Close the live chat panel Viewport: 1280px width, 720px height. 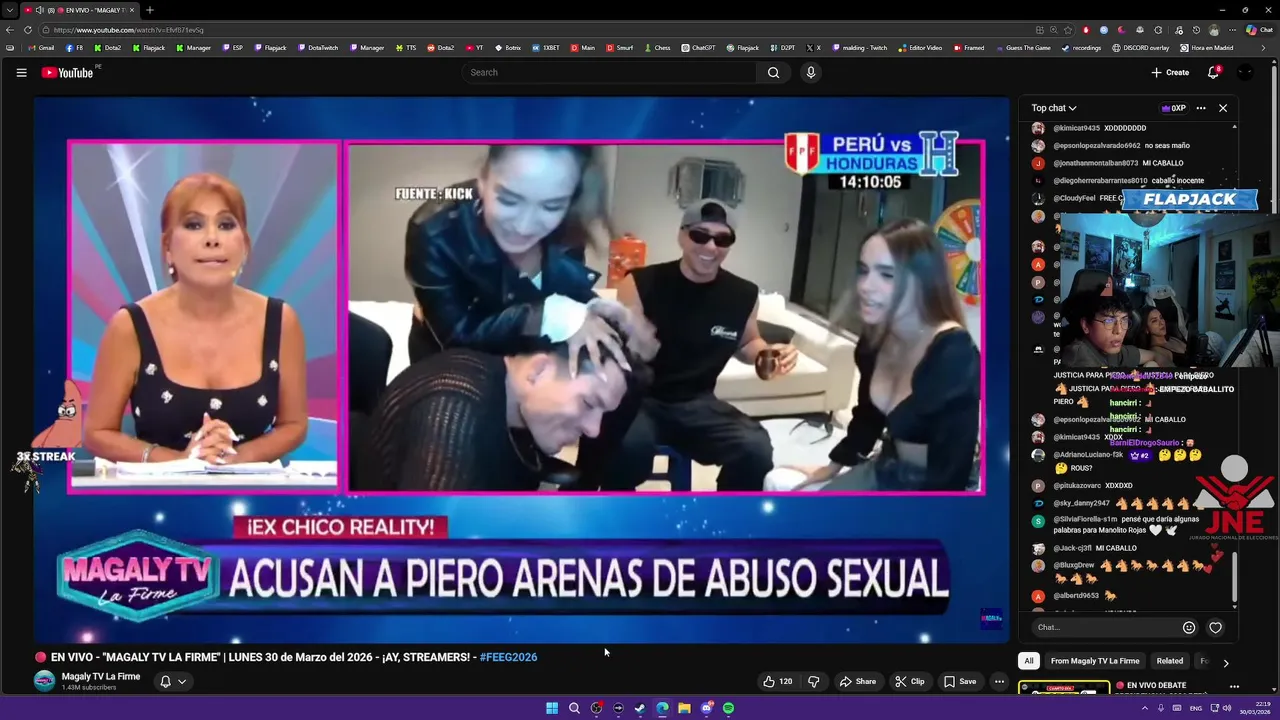1222,108
